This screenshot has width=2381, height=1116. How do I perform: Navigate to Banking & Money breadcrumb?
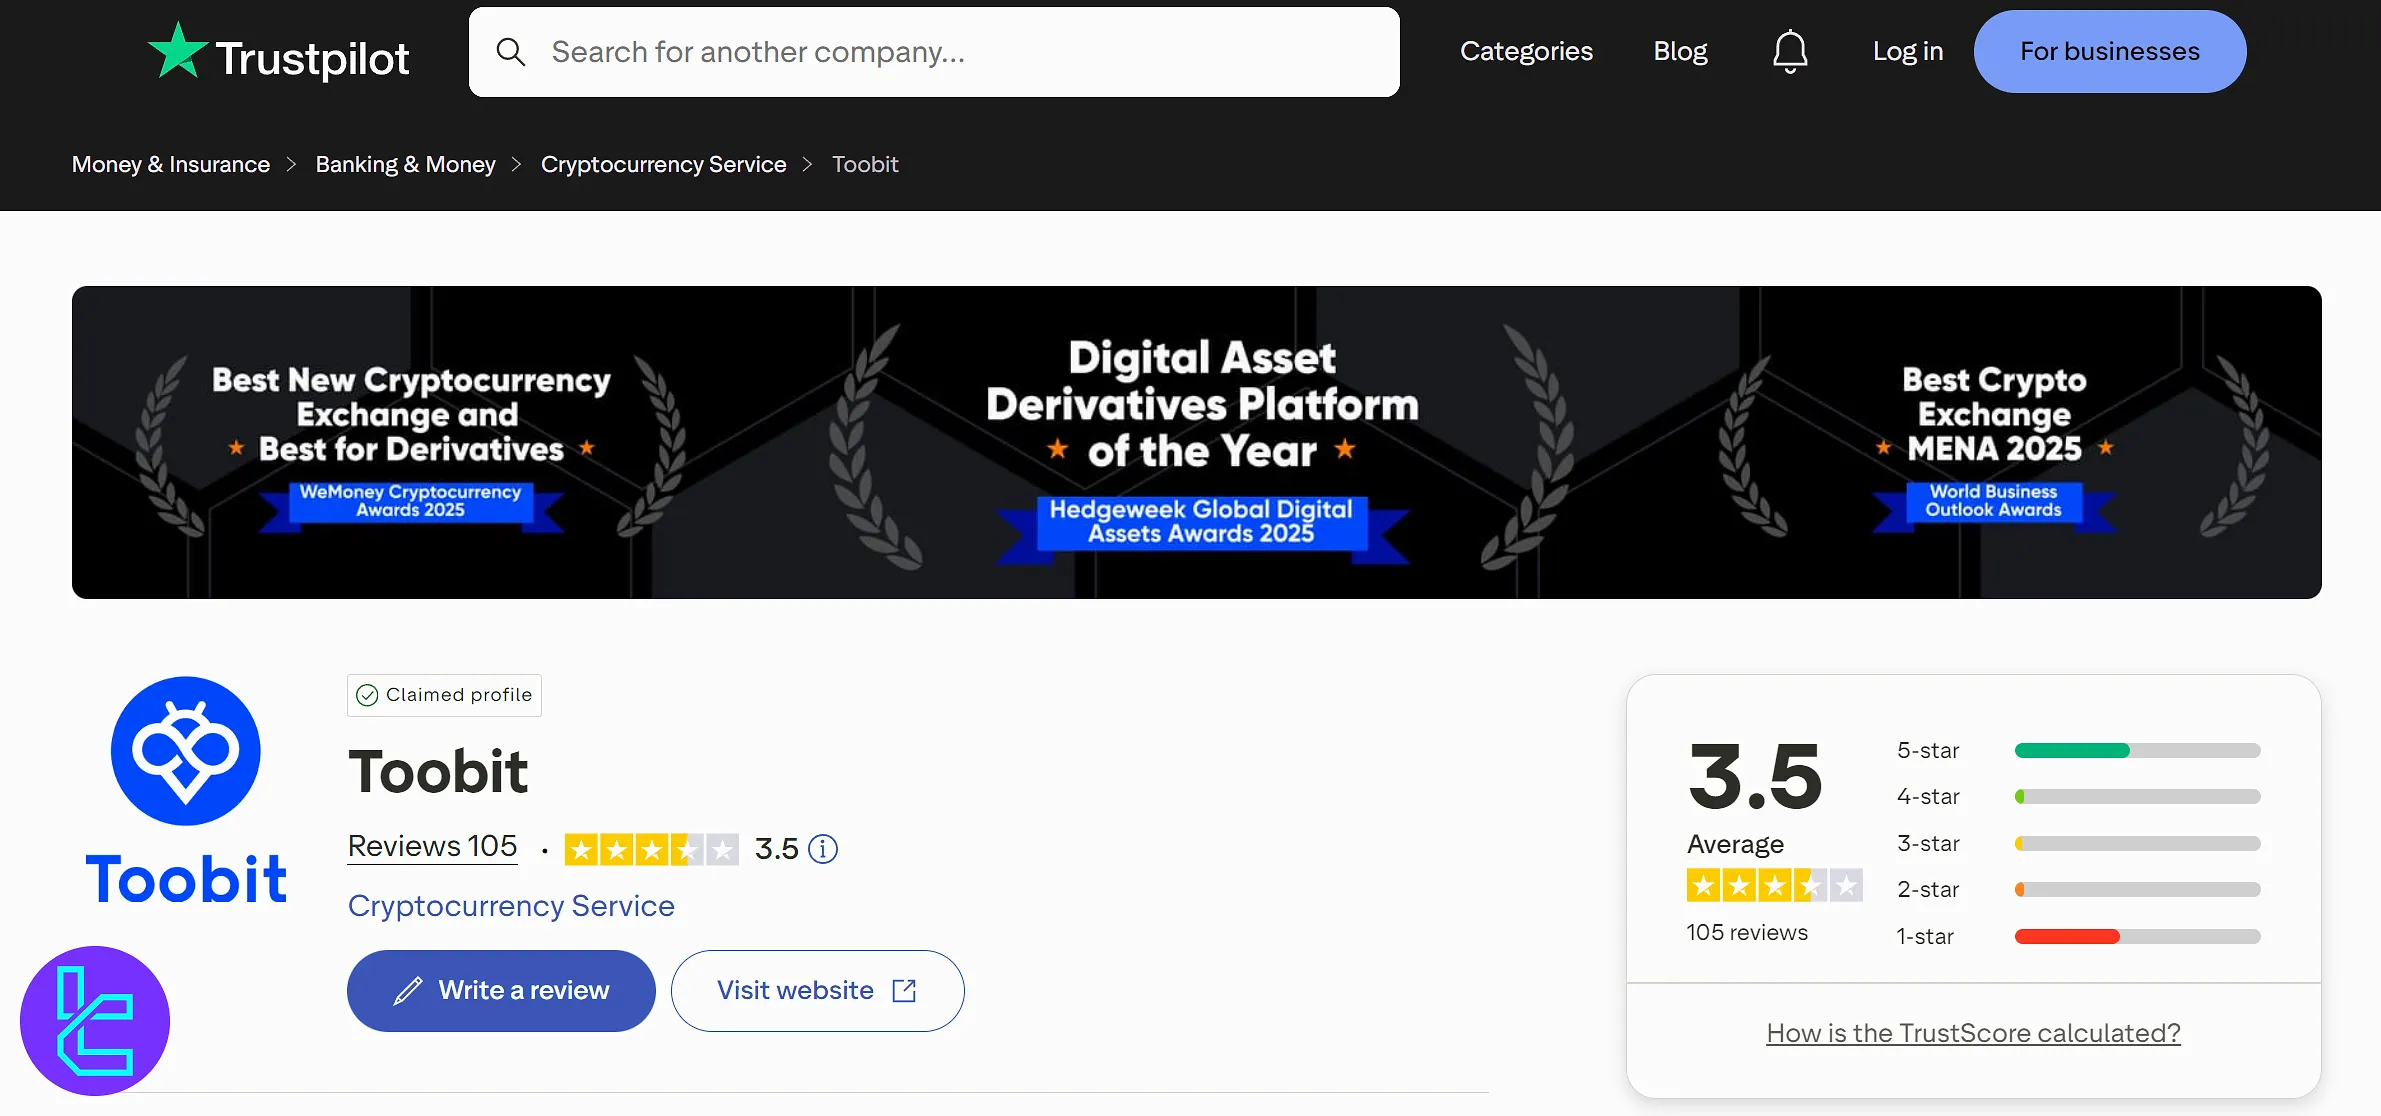click(406, 164)
